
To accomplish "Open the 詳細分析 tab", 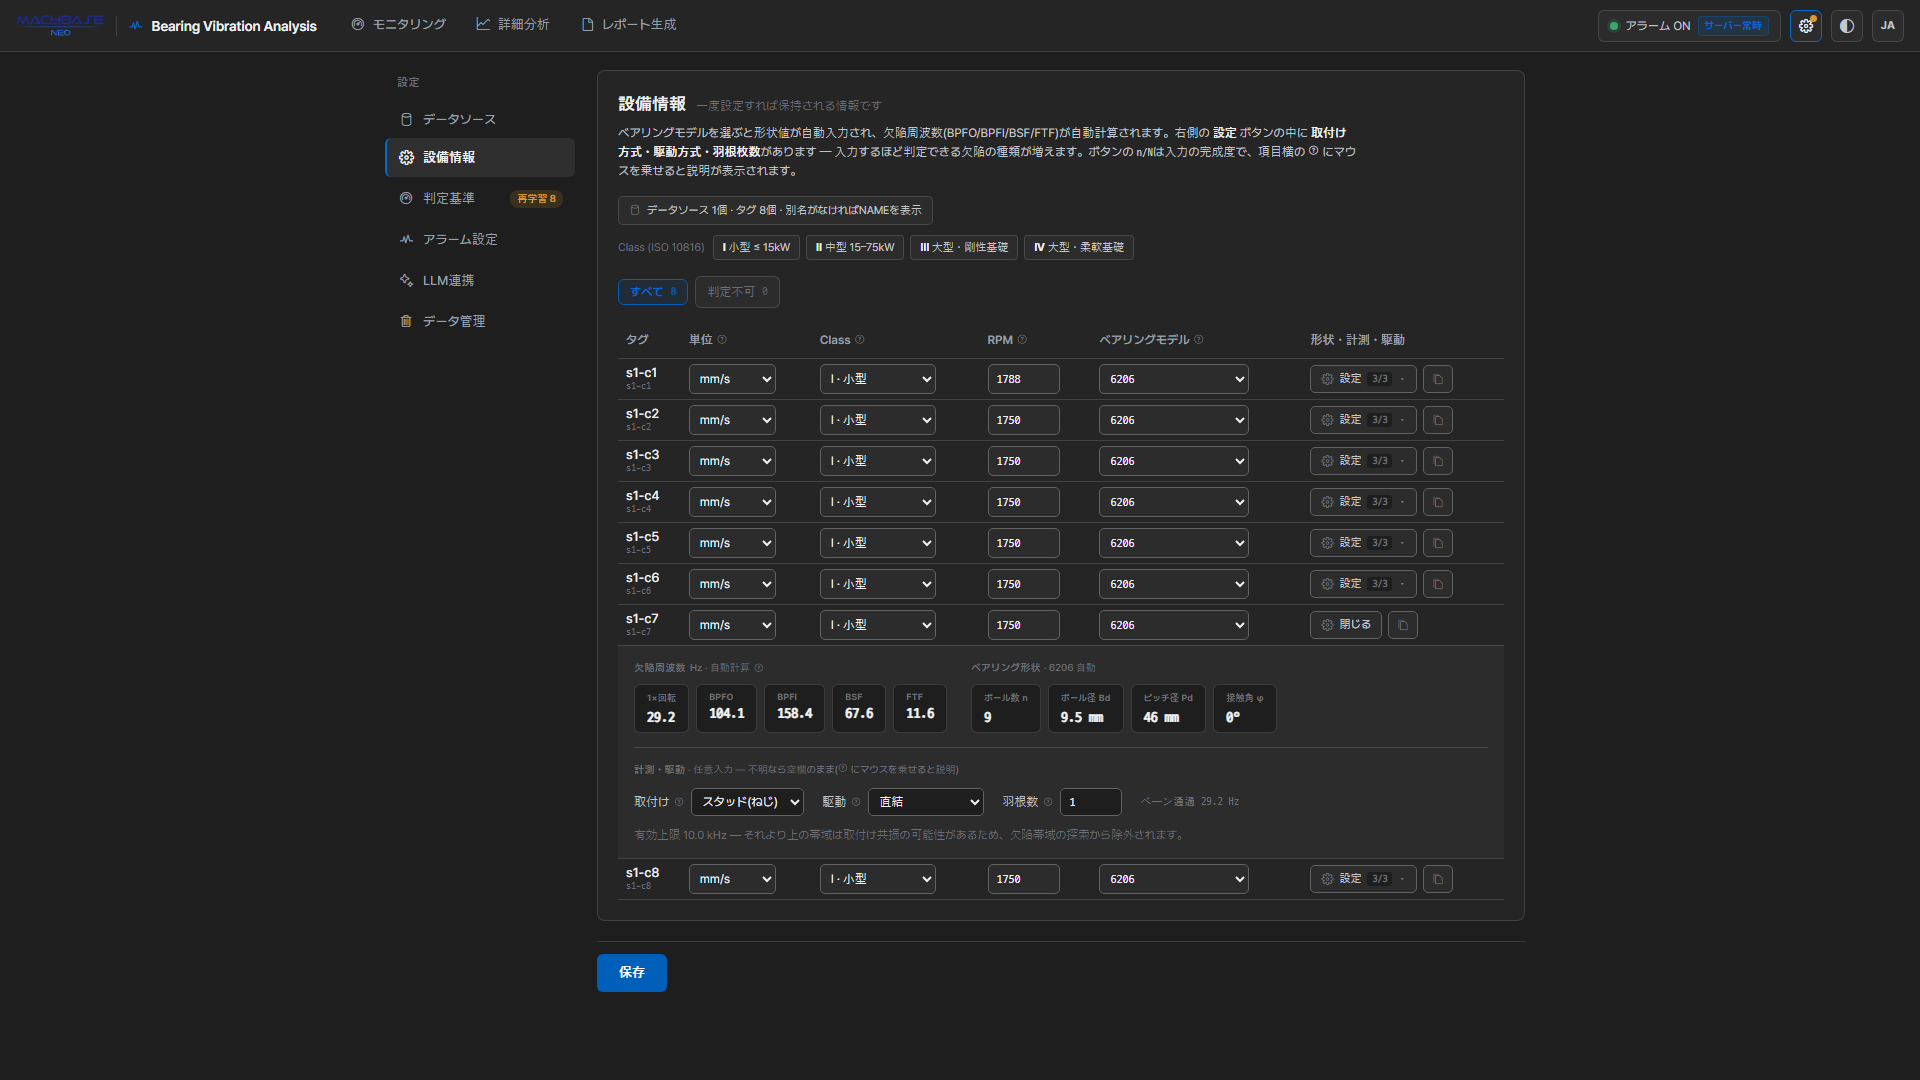I will (x=512, y=25).
